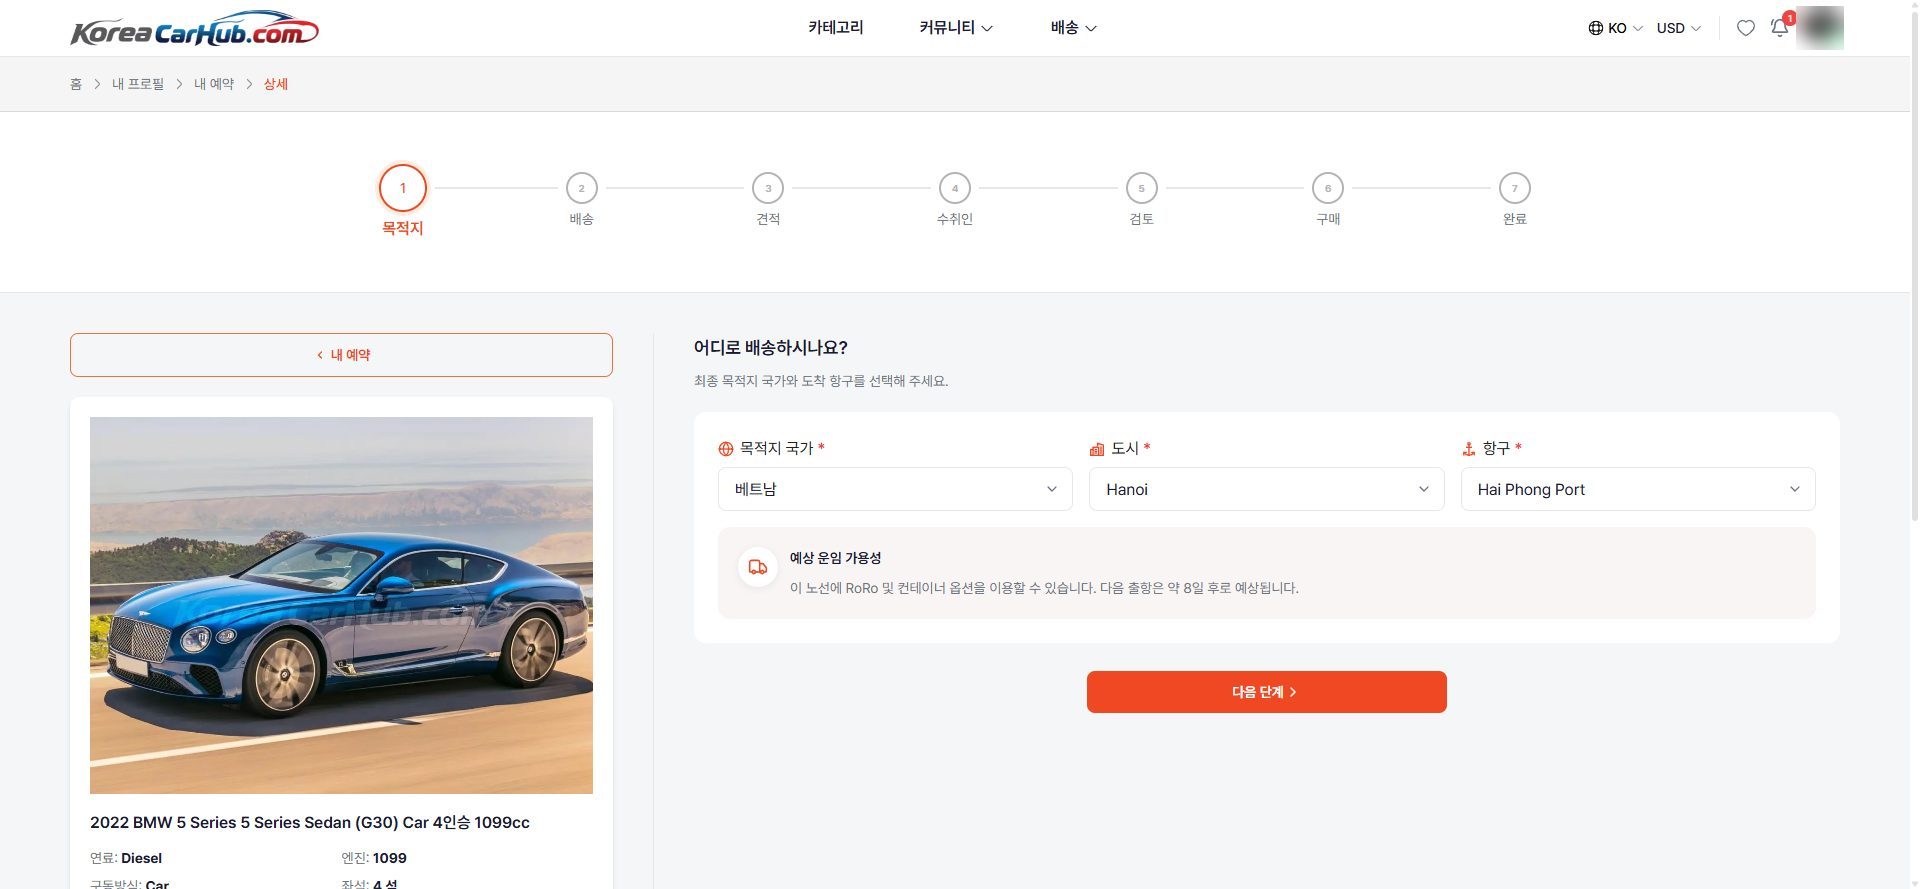
Task: Open the 항구 dropdown showing Hai Phong Port
Action: (1638, 489)
